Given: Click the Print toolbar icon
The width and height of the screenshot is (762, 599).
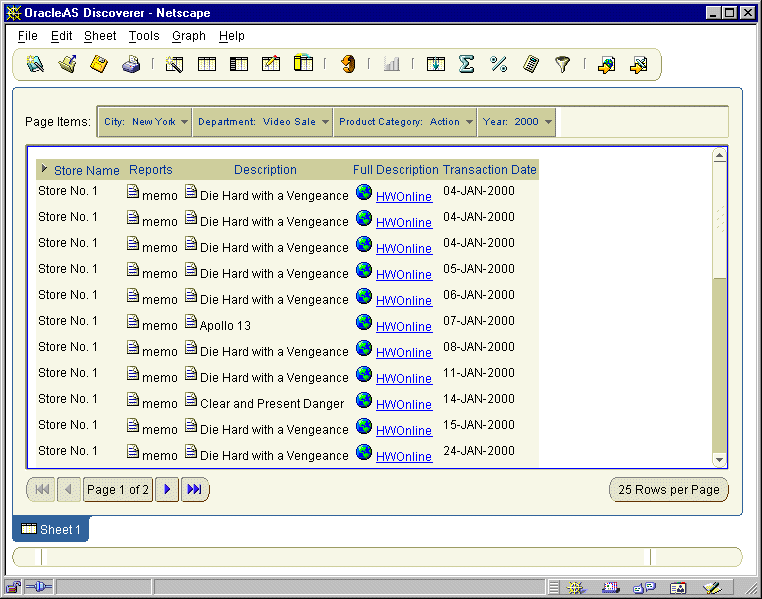Looking at the screenshot, I should point(131,64).
